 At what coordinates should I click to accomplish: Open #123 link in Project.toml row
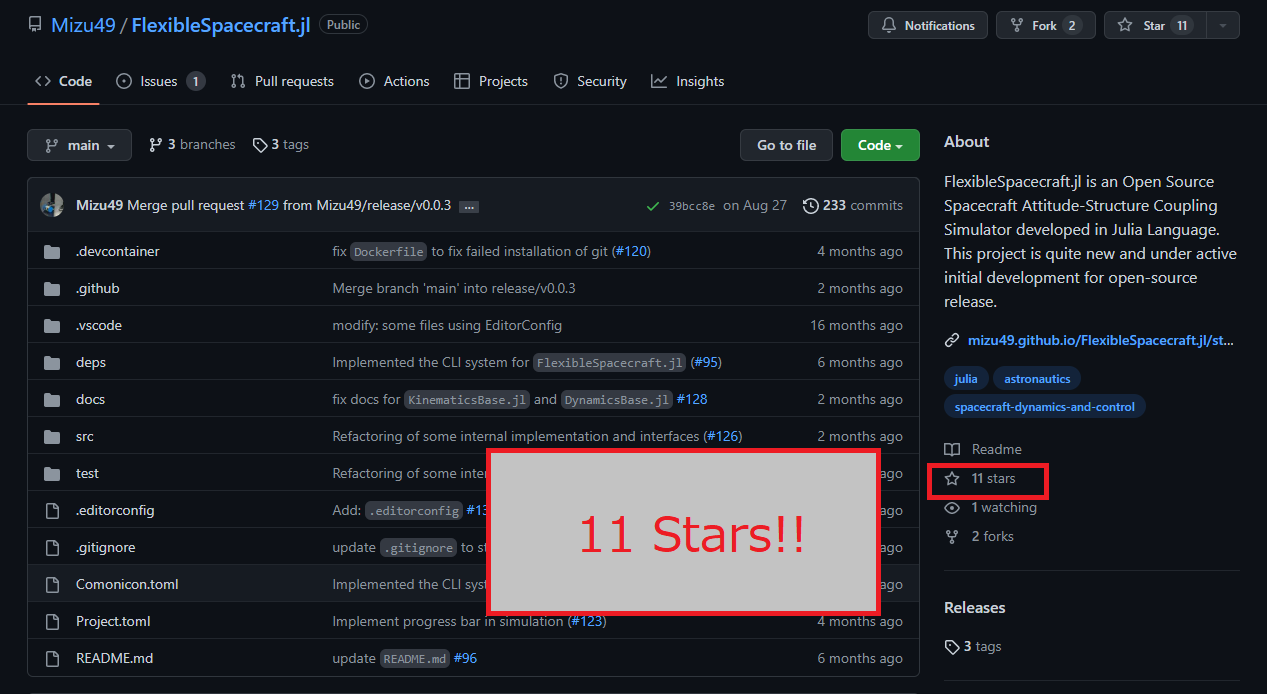(x=587, y=621)
